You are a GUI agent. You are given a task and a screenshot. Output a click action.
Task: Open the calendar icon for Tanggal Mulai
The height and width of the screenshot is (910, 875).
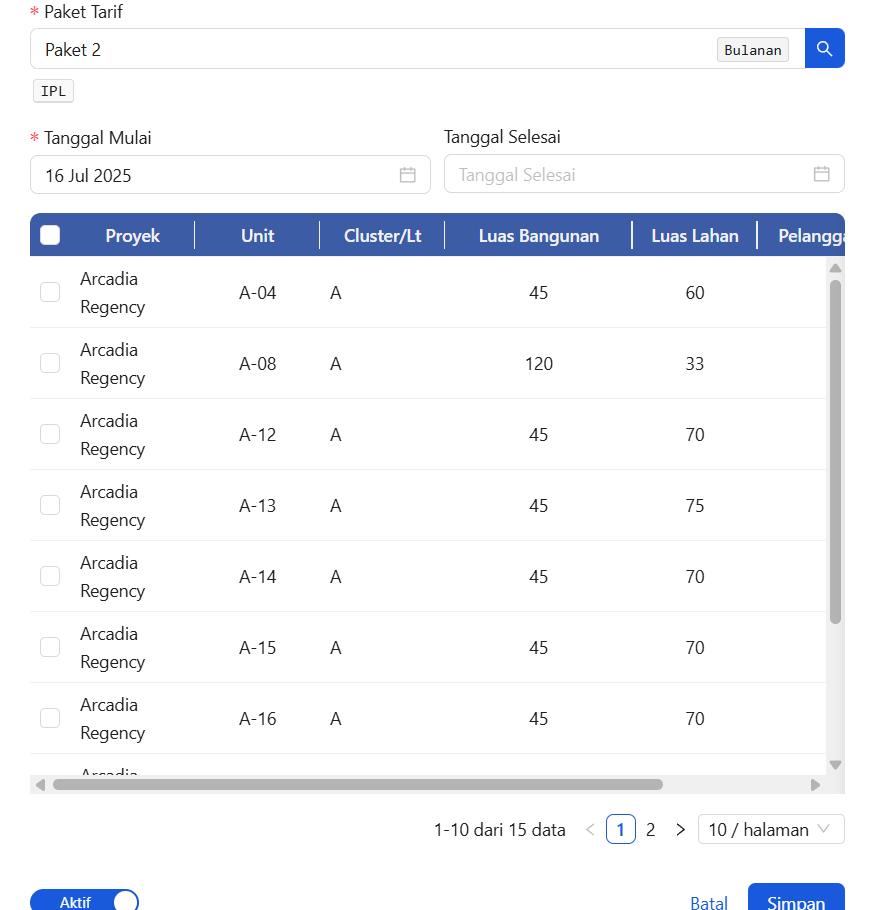[x=407, y=173]
